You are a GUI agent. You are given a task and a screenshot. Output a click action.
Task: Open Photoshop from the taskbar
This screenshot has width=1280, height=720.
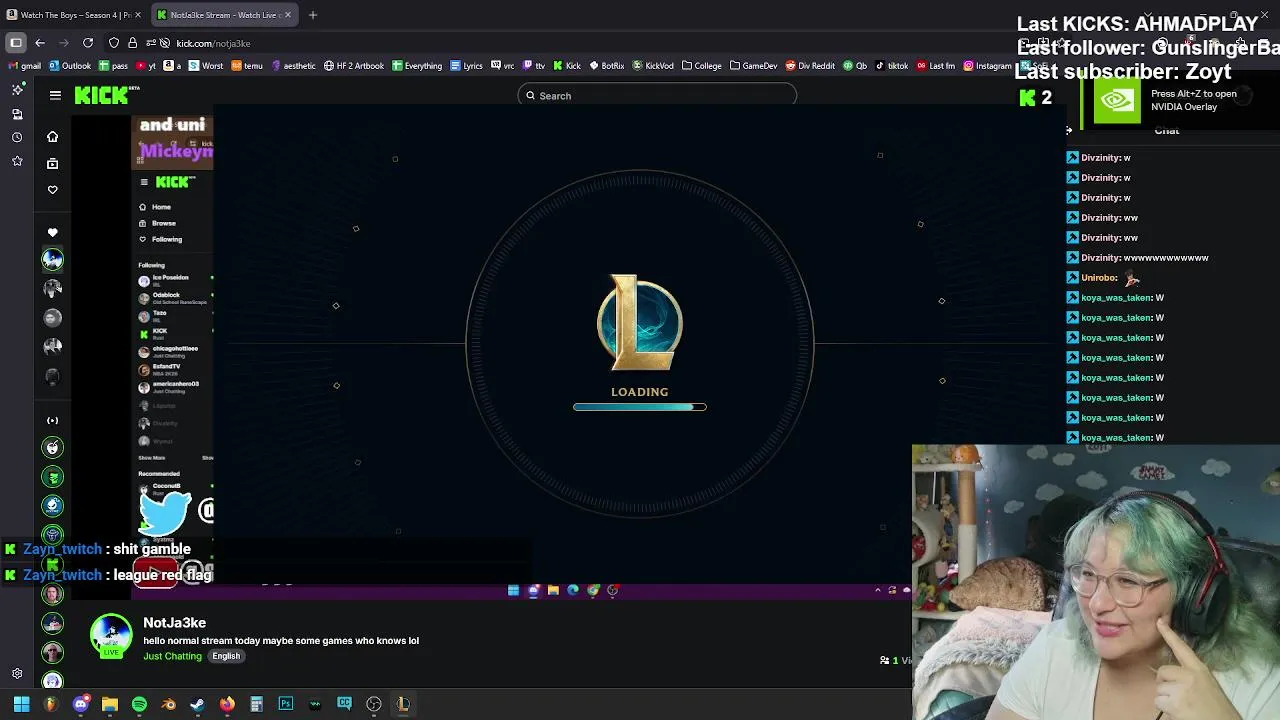coord(286,704)
